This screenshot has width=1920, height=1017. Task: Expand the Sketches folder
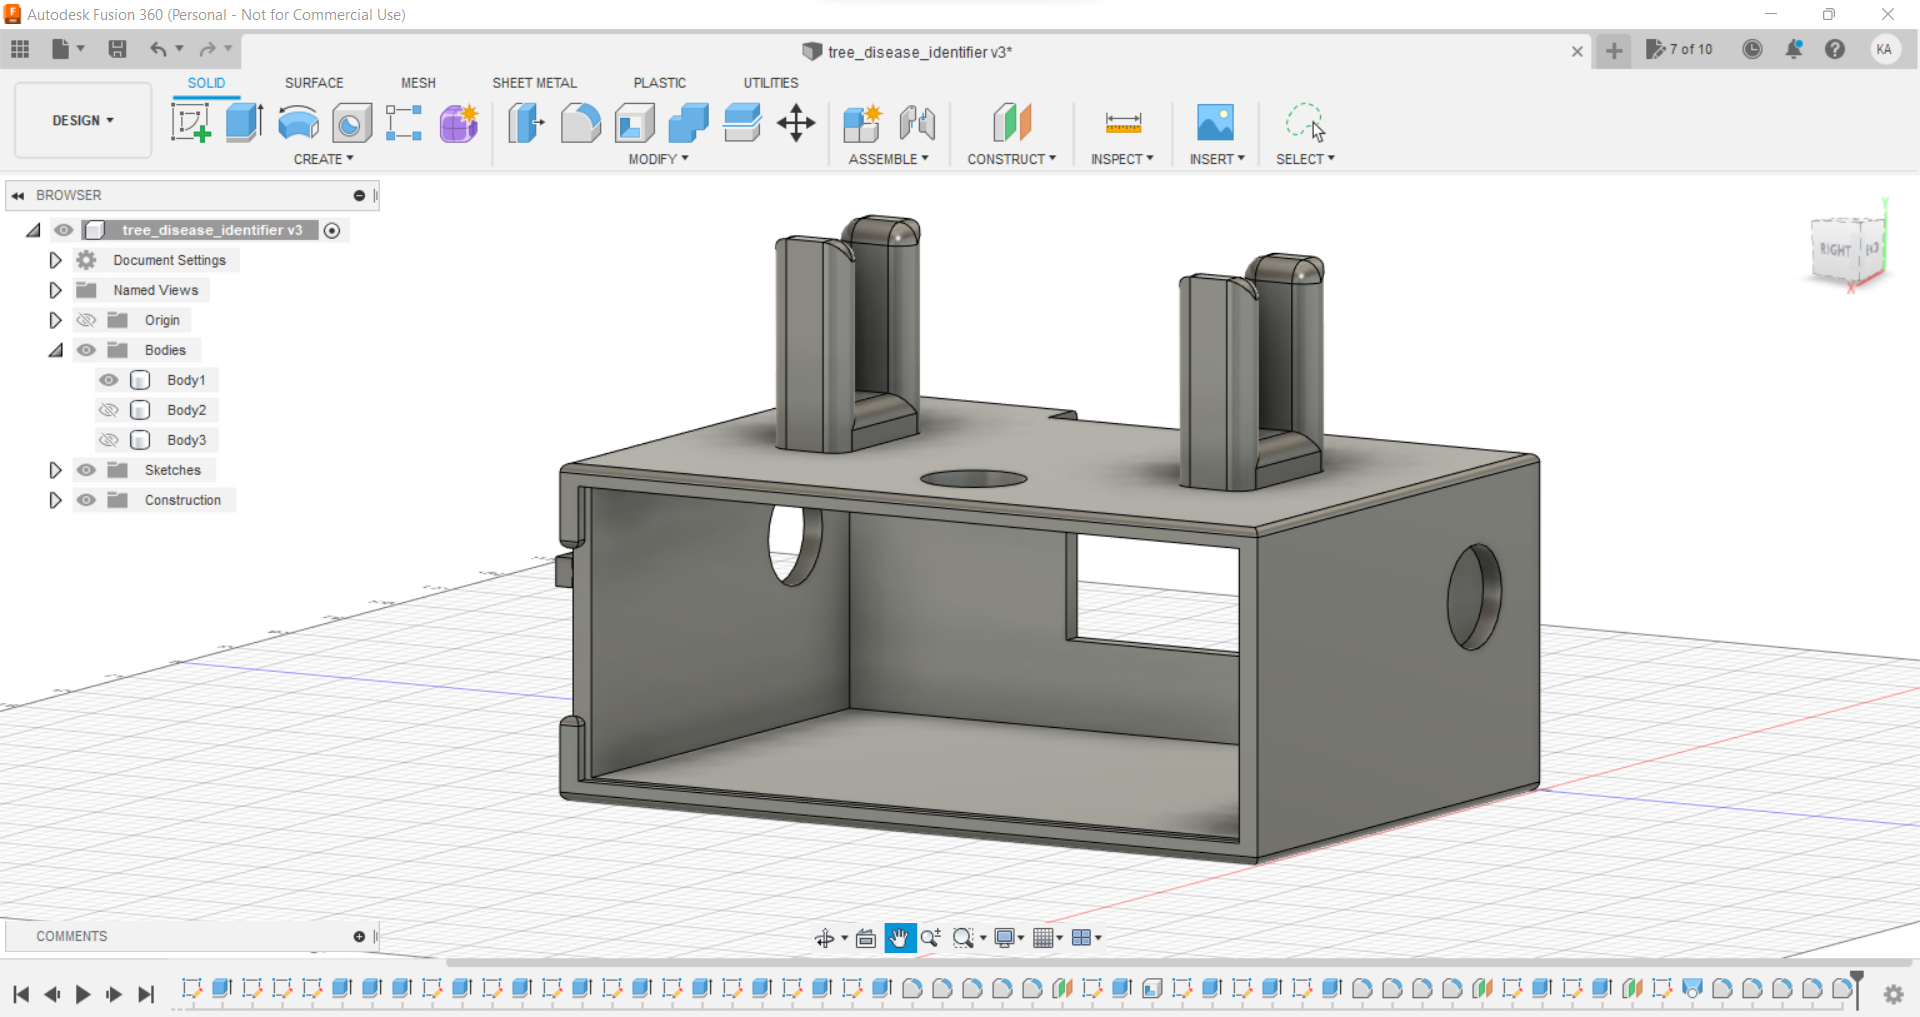pos(55,470)
